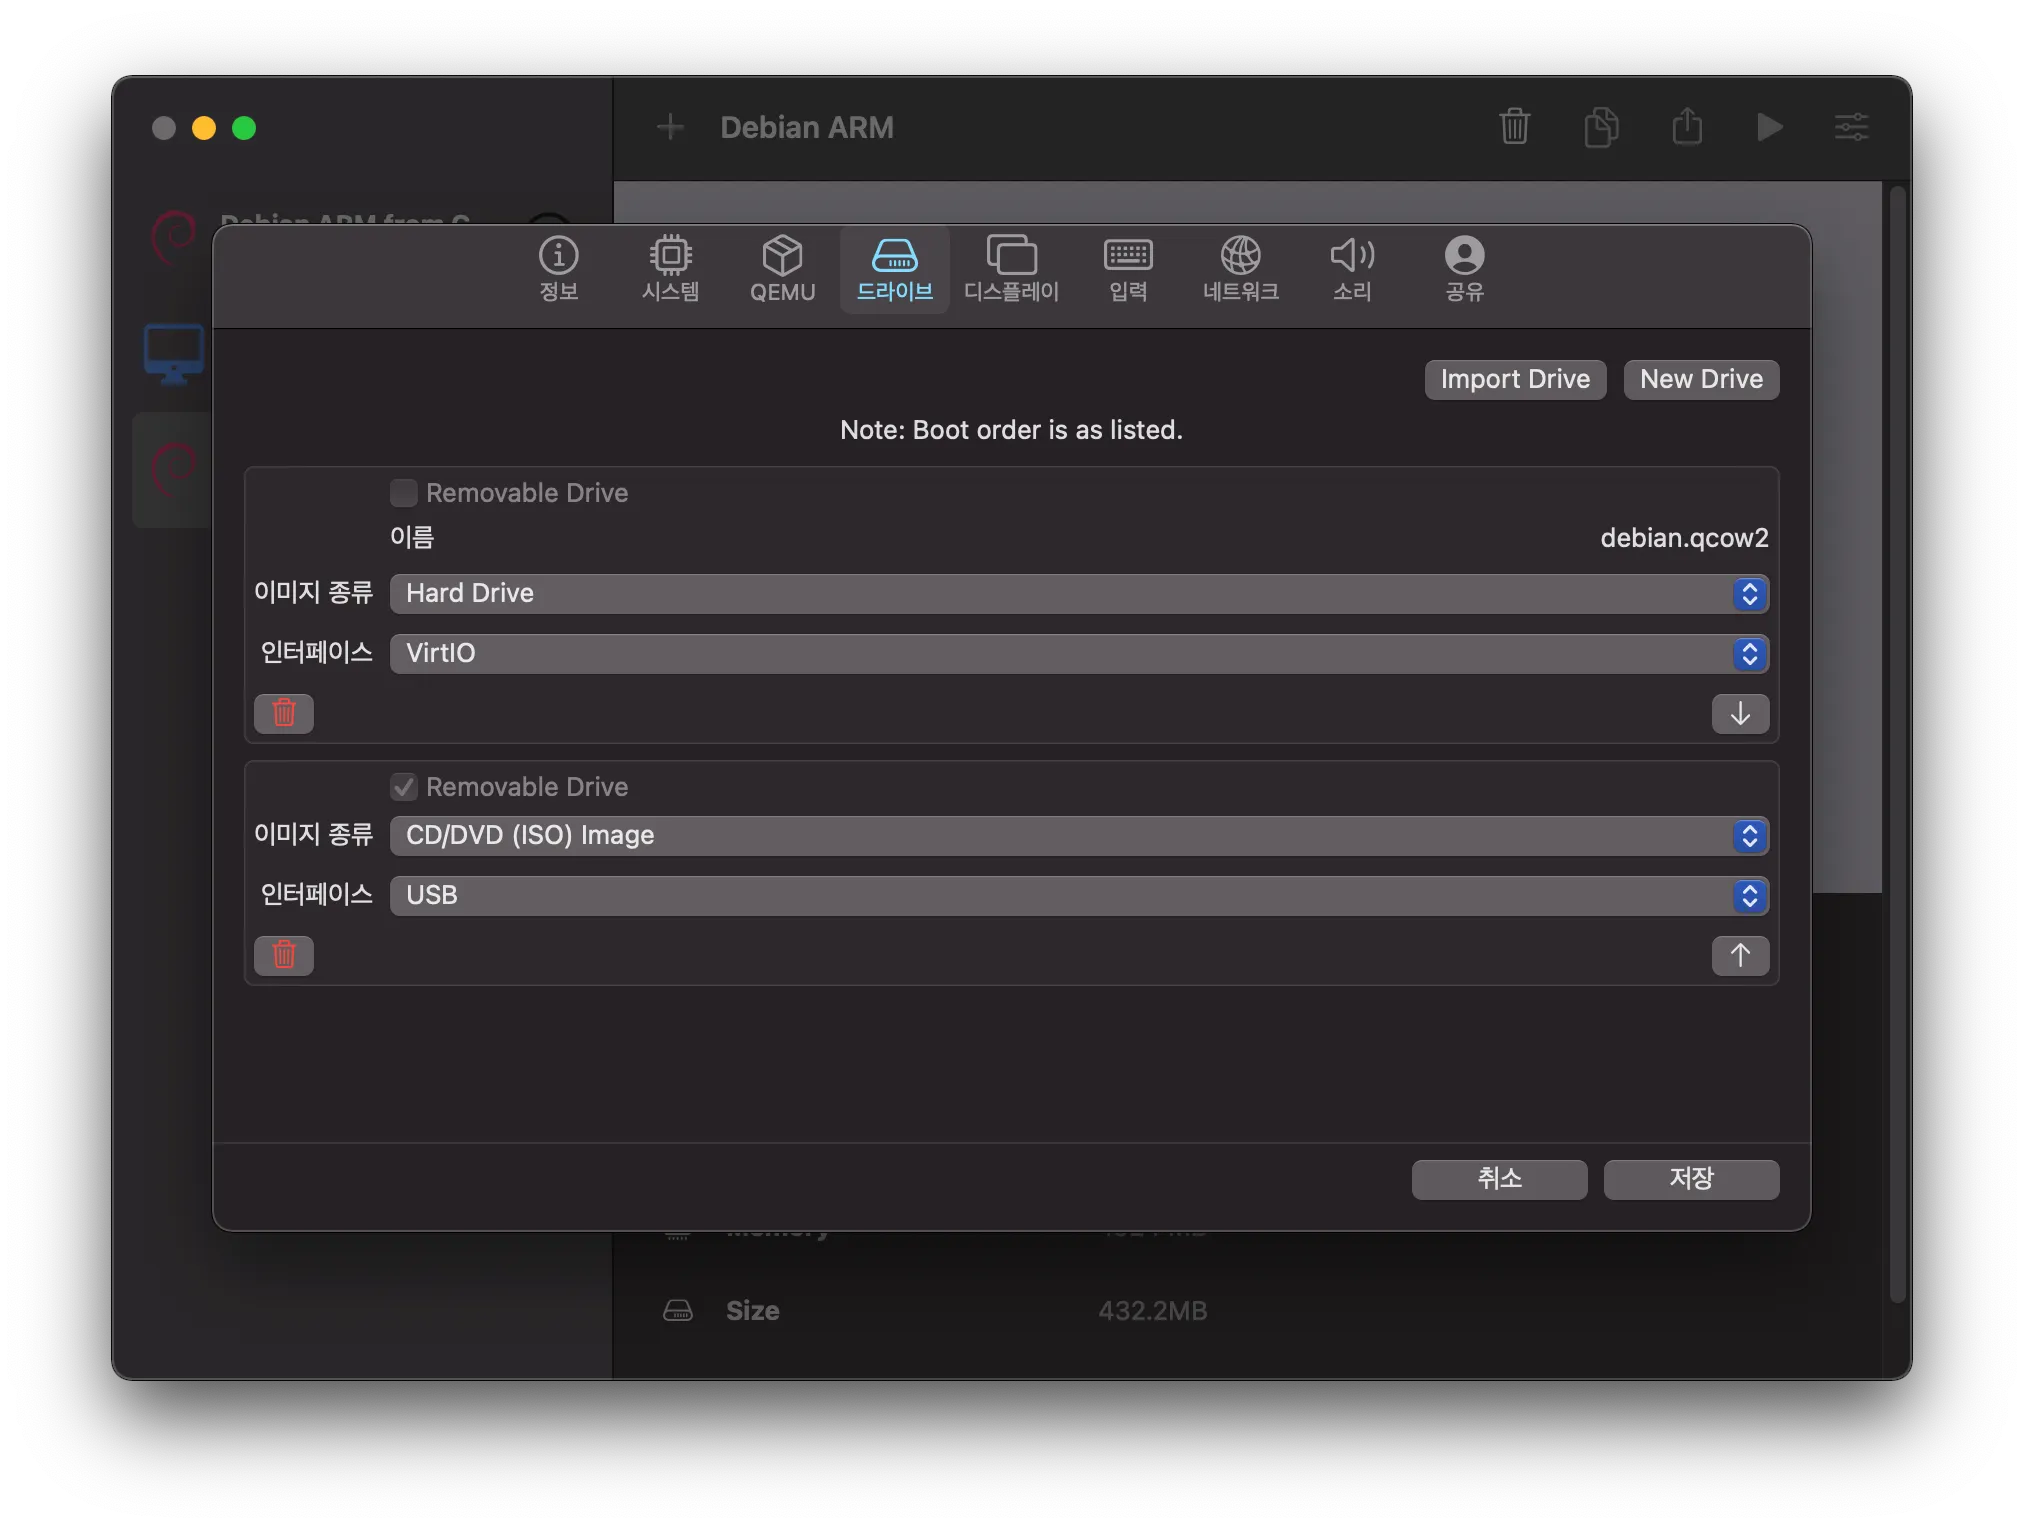Move the hard drive down in boot order
Viewport: 2024px width, 1528px height.
[1740, 714]
